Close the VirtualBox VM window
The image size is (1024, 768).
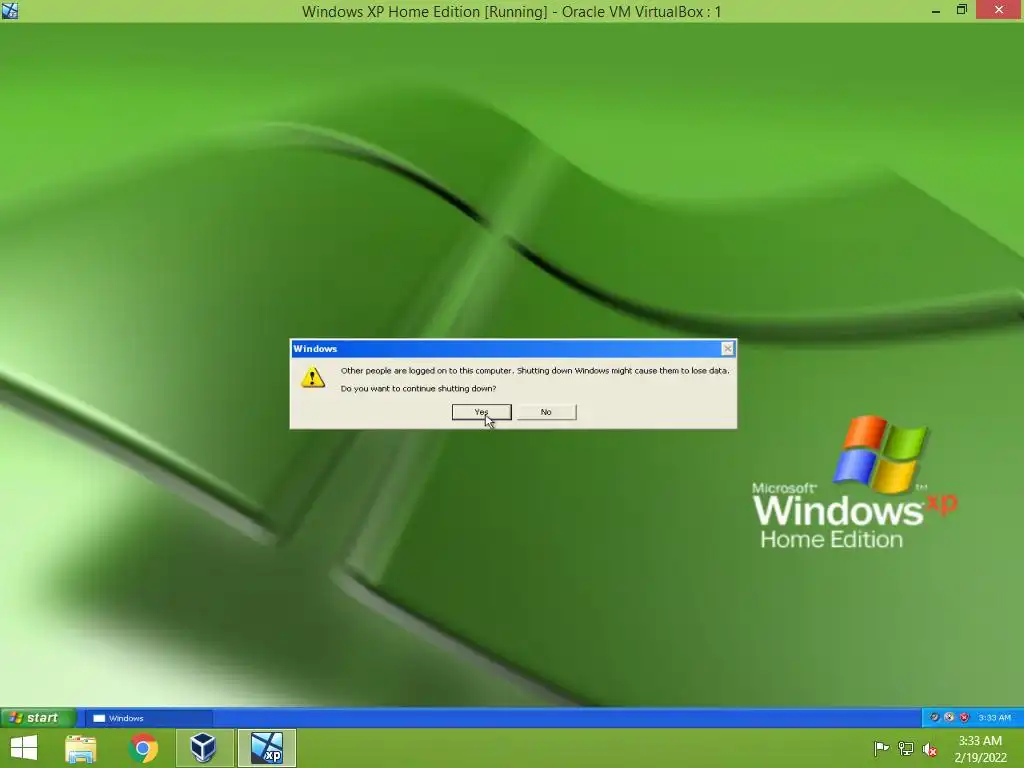pos(999,10)
